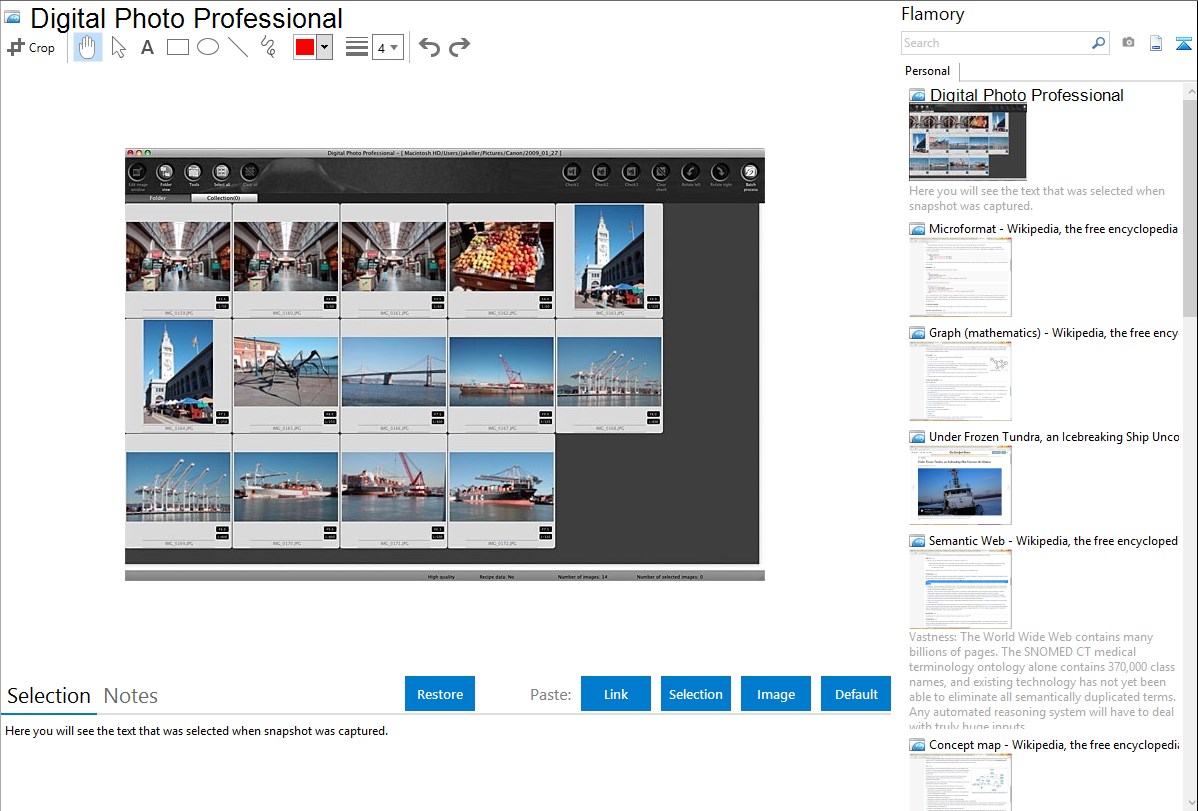The height and width of the screenshot is (811, 1198).
Task: Paste as Link
Action: (616, 694)
